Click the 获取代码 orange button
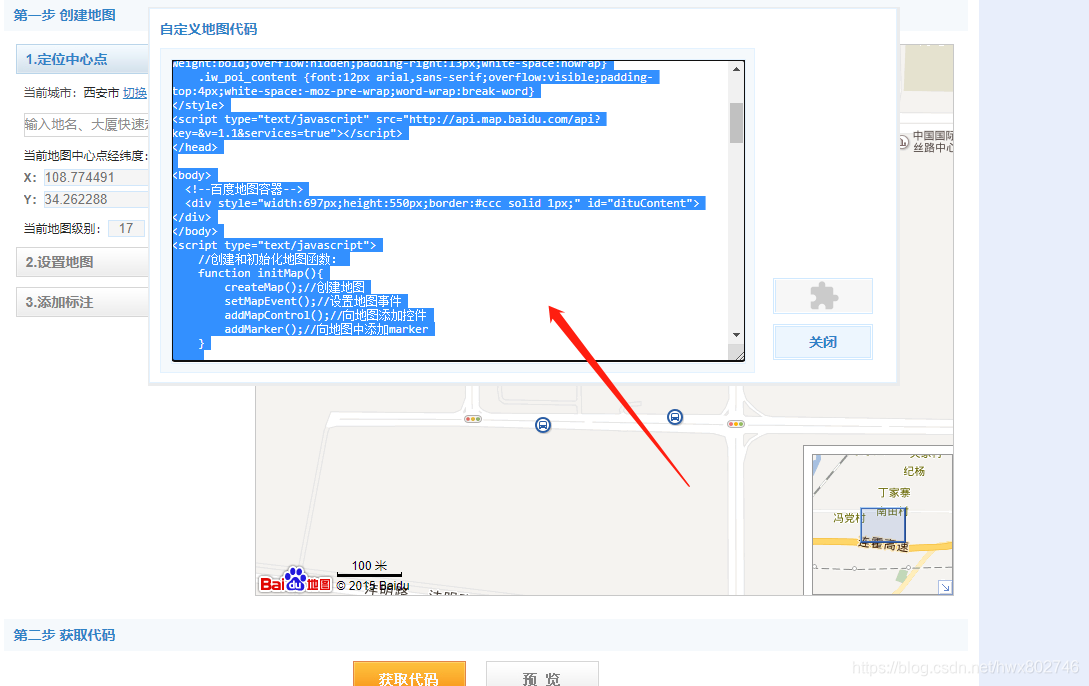 click(x=409, y=674)
